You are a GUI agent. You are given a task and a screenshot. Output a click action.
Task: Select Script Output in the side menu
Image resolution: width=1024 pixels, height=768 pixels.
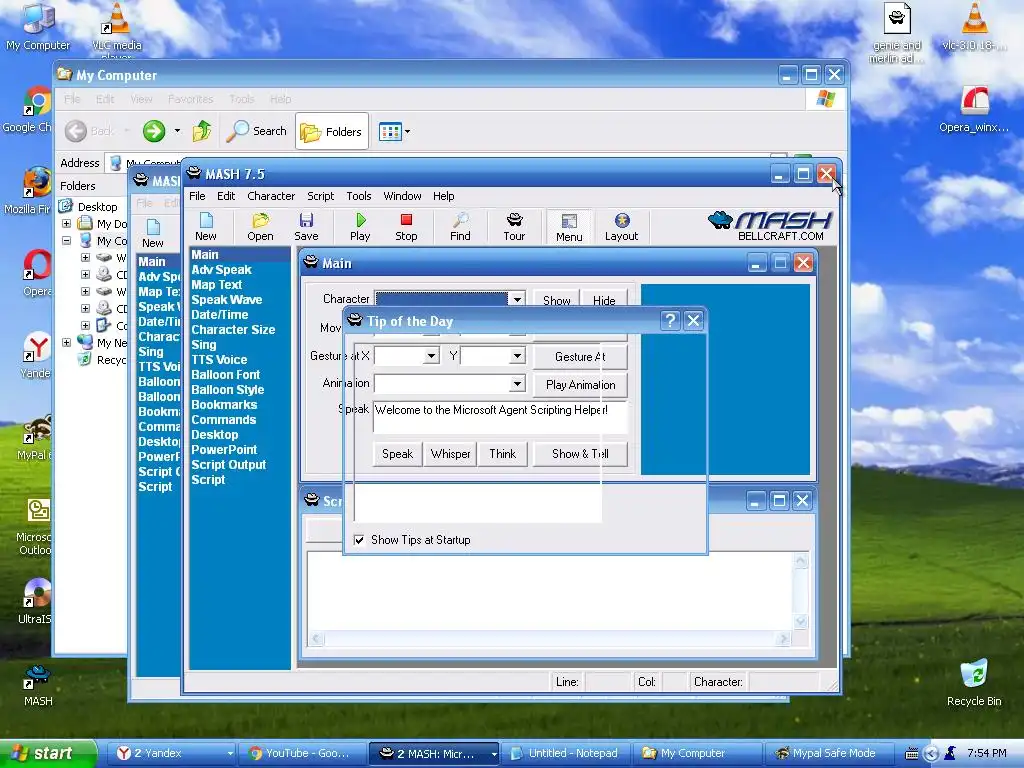tap(229, 465)
